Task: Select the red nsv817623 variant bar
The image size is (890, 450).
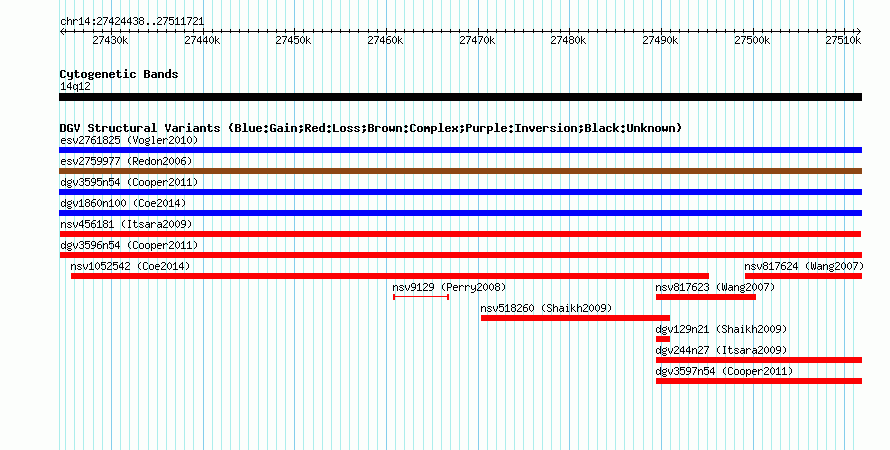Action: pyautogui.click(x=706, y=297)
